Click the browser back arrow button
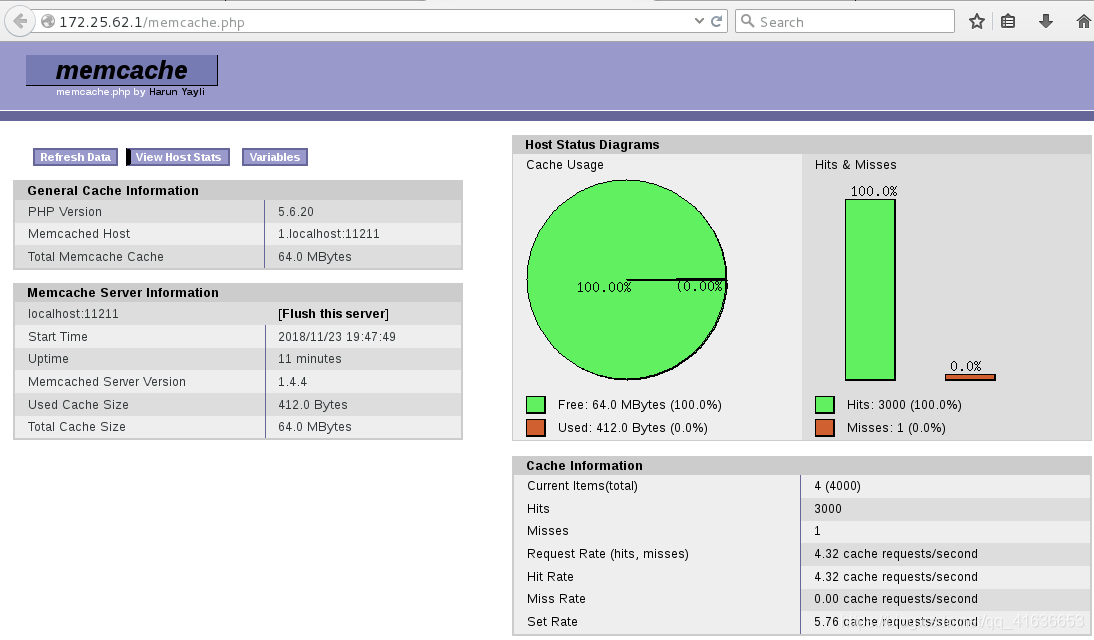Viewport: 1094px width, 640px height. (20, 22)
